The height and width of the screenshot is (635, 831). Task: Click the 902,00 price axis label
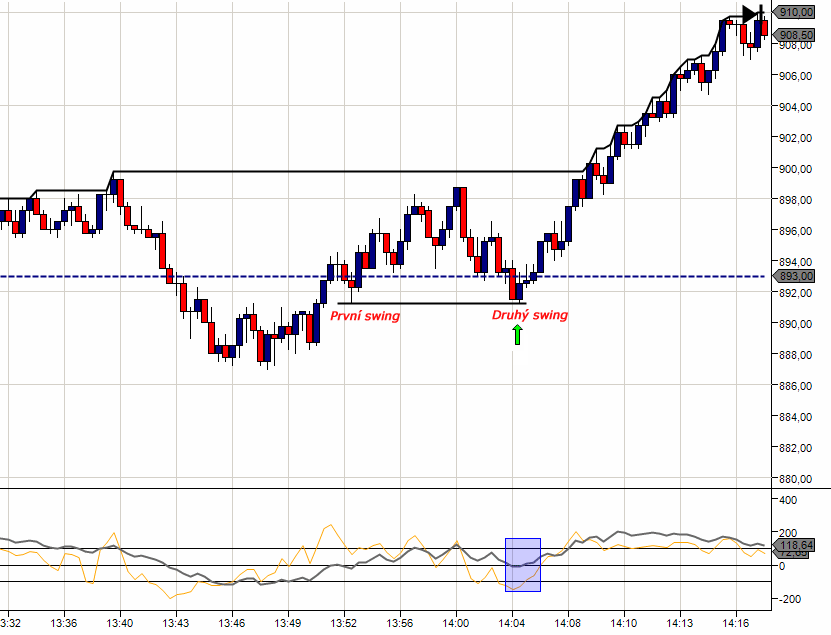(x=795, y=138)
